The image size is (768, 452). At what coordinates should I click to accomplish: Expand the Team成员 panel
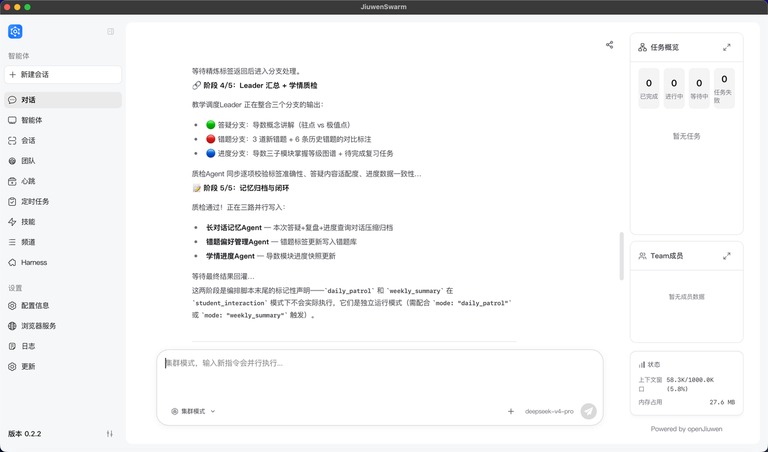pos(727,256)
